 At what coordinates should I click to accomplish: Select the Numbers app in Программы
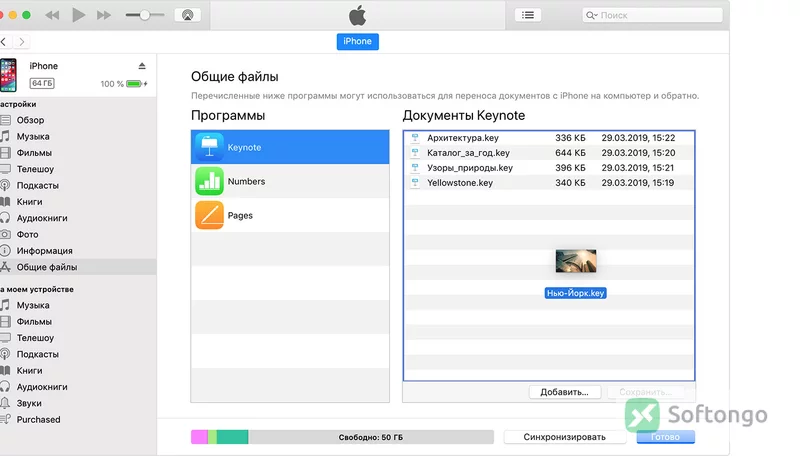(x=290, y=181)
